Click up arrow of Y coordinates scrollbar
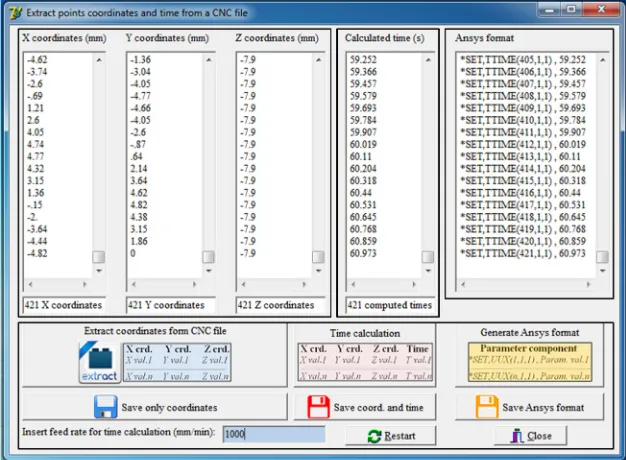The image size is (626, 460). (209, 60)
